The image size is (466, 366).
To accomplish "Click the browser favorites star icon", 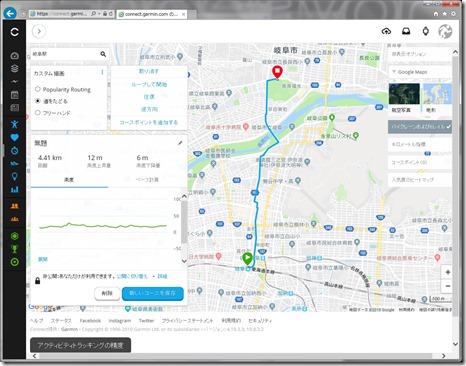I will pos(444,14).
